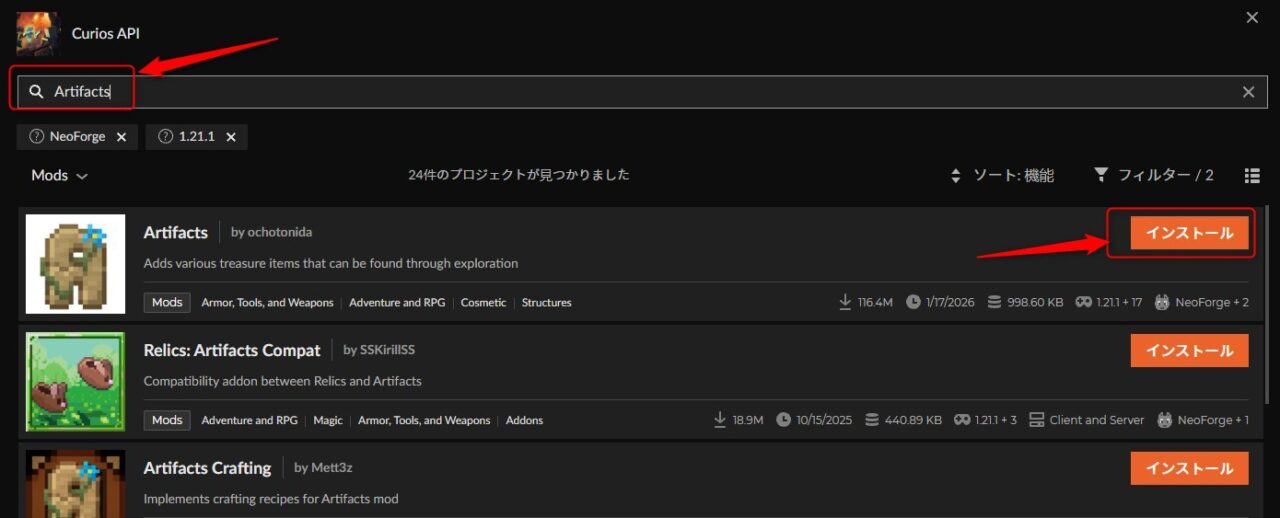The height and width of the screenshot is (518, 1280).
Task: Click the NeoForge + 2 loader icon
Action: (1162, 302)
